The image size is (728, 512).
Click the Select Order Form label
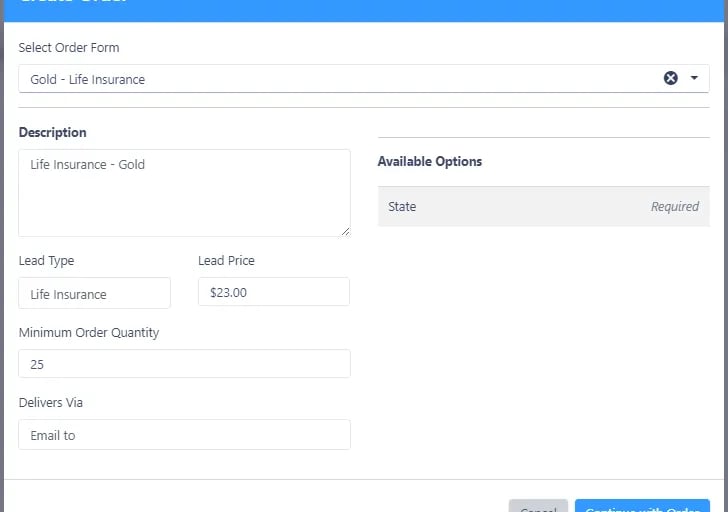(x=69, y=47)
